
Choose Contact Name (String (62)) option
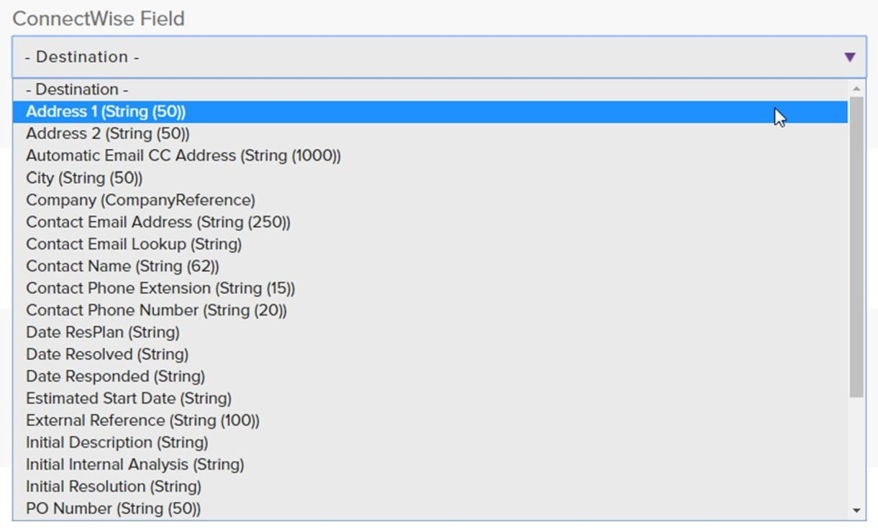pos(122,266)
